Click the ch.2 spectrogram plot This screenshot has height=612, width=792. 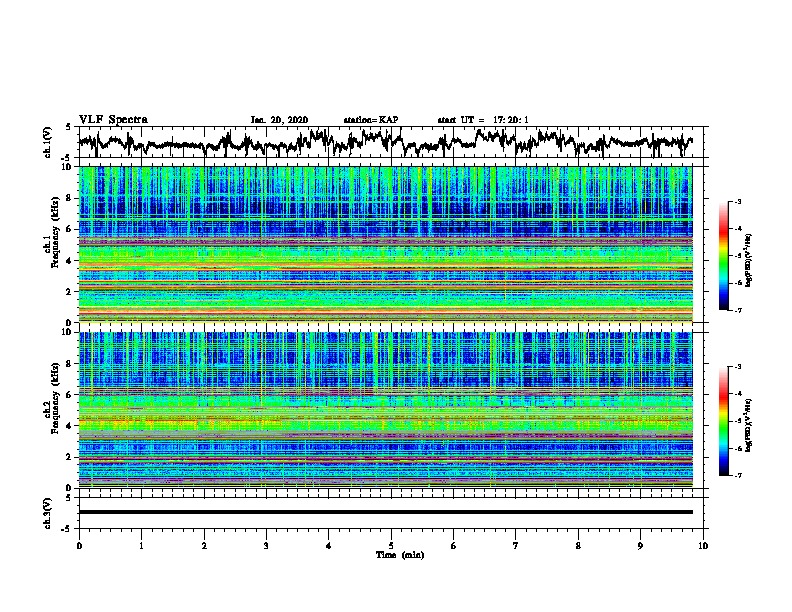(386, 410)
